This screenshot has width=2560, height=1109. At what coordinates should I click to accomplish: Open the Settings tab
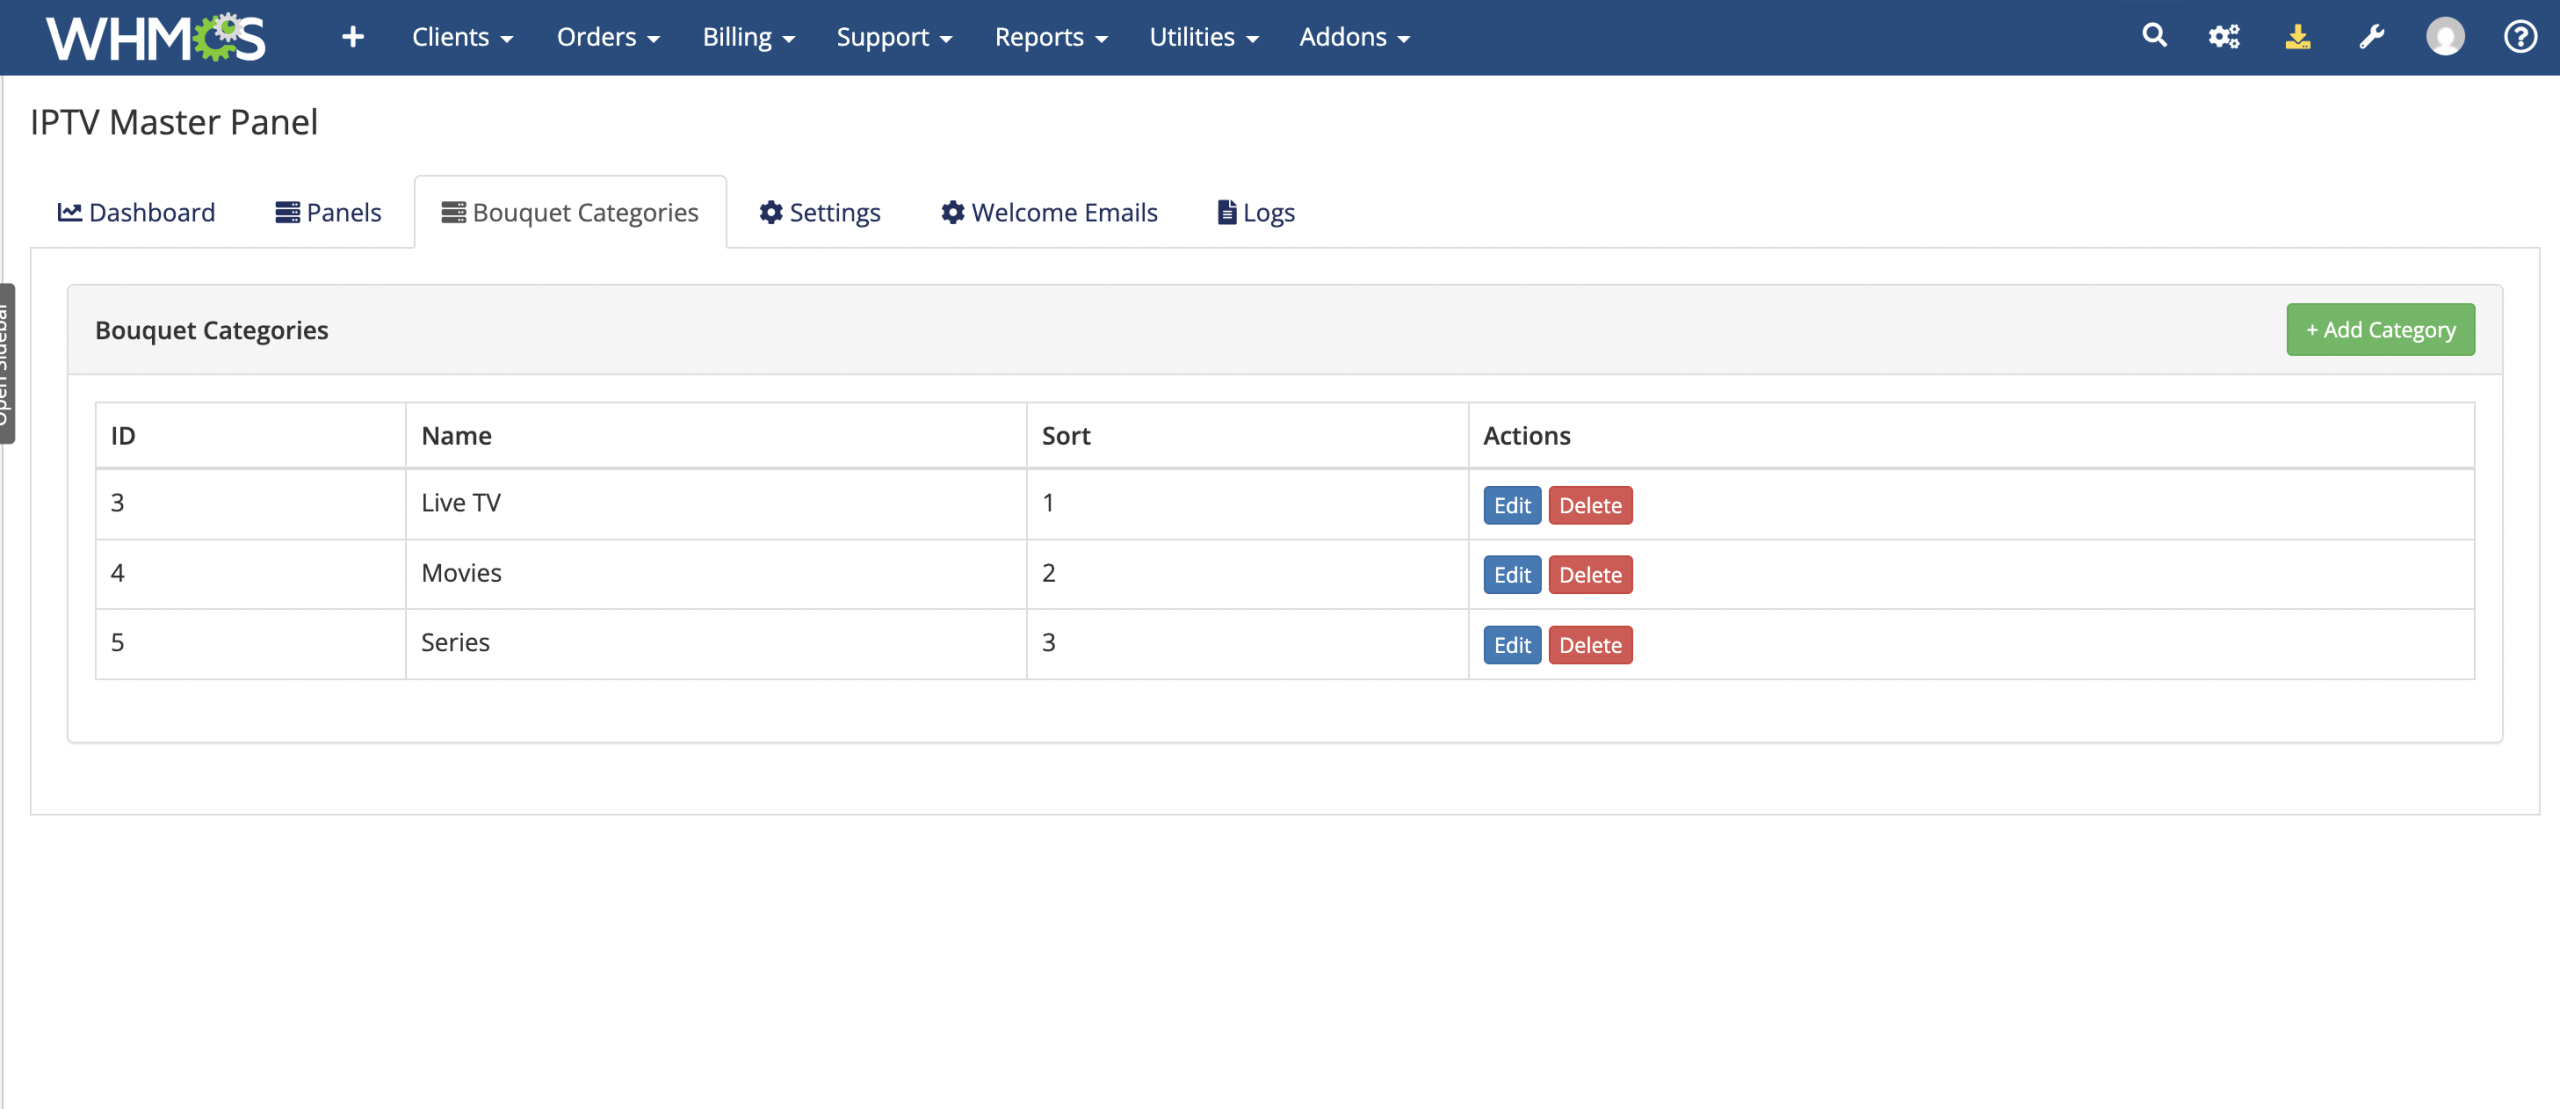click(820, 212)
